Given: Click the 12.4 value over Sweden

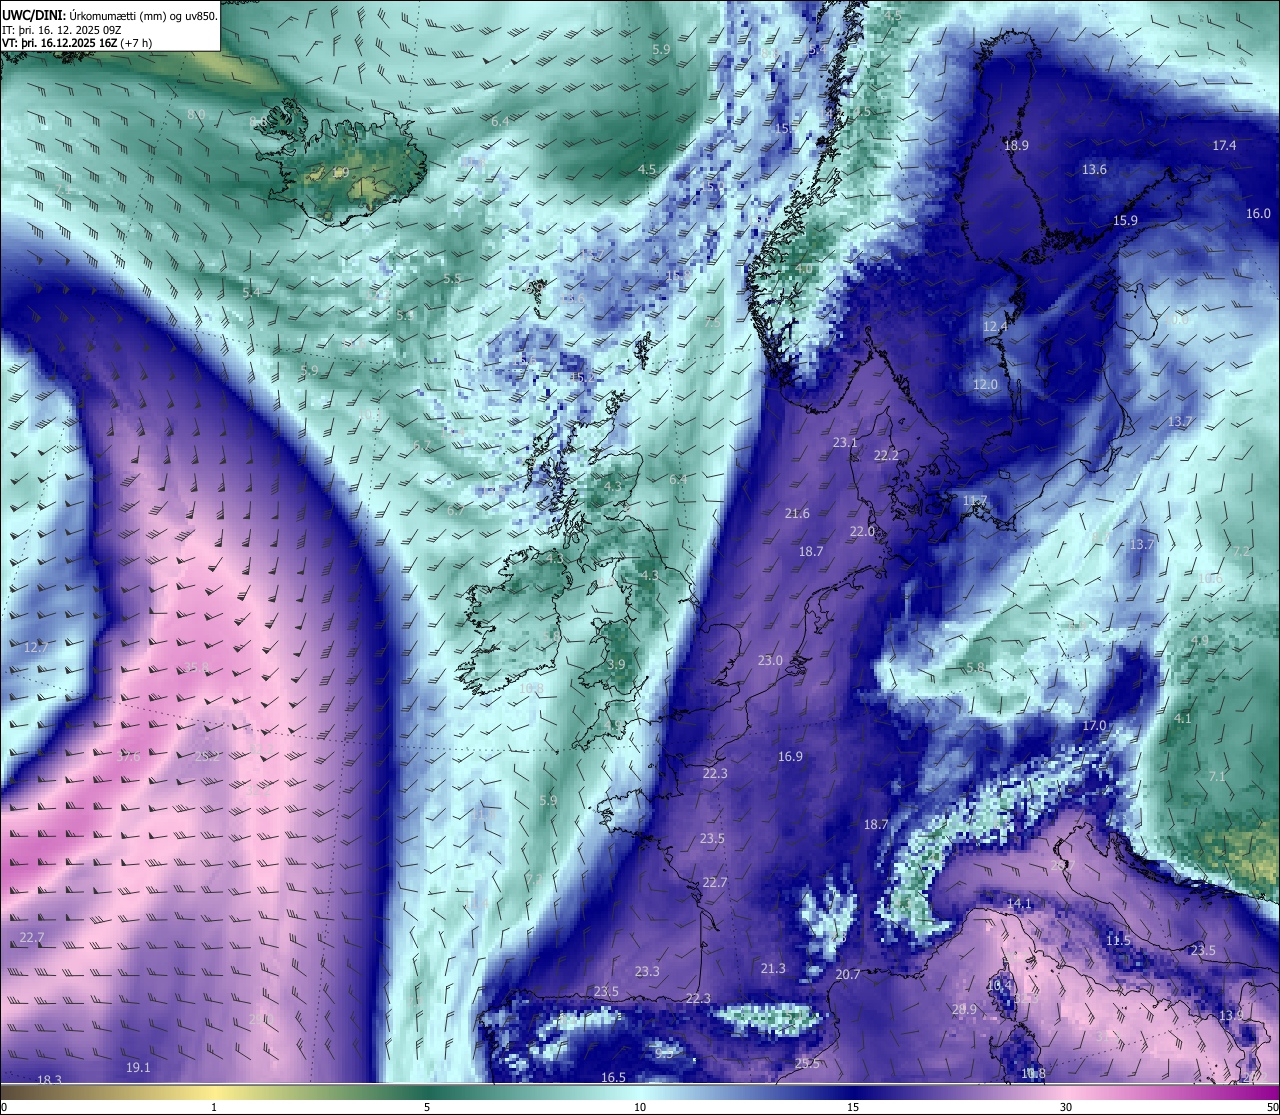Looking at the screenshot, I should coord(995,326).
